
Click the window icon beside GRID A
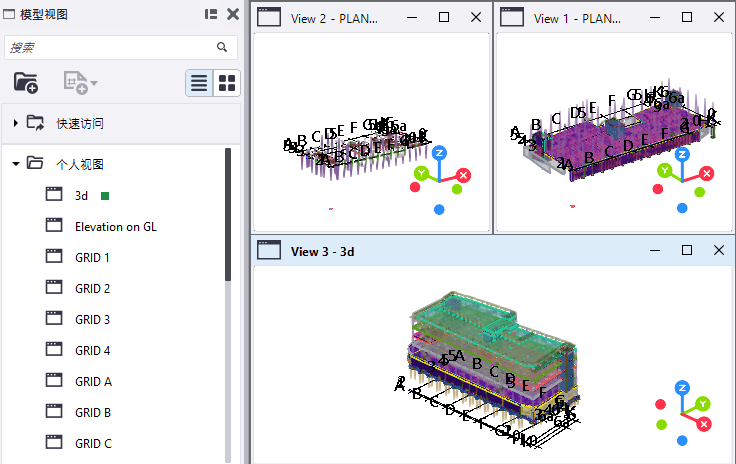click(x=54, y=380)
